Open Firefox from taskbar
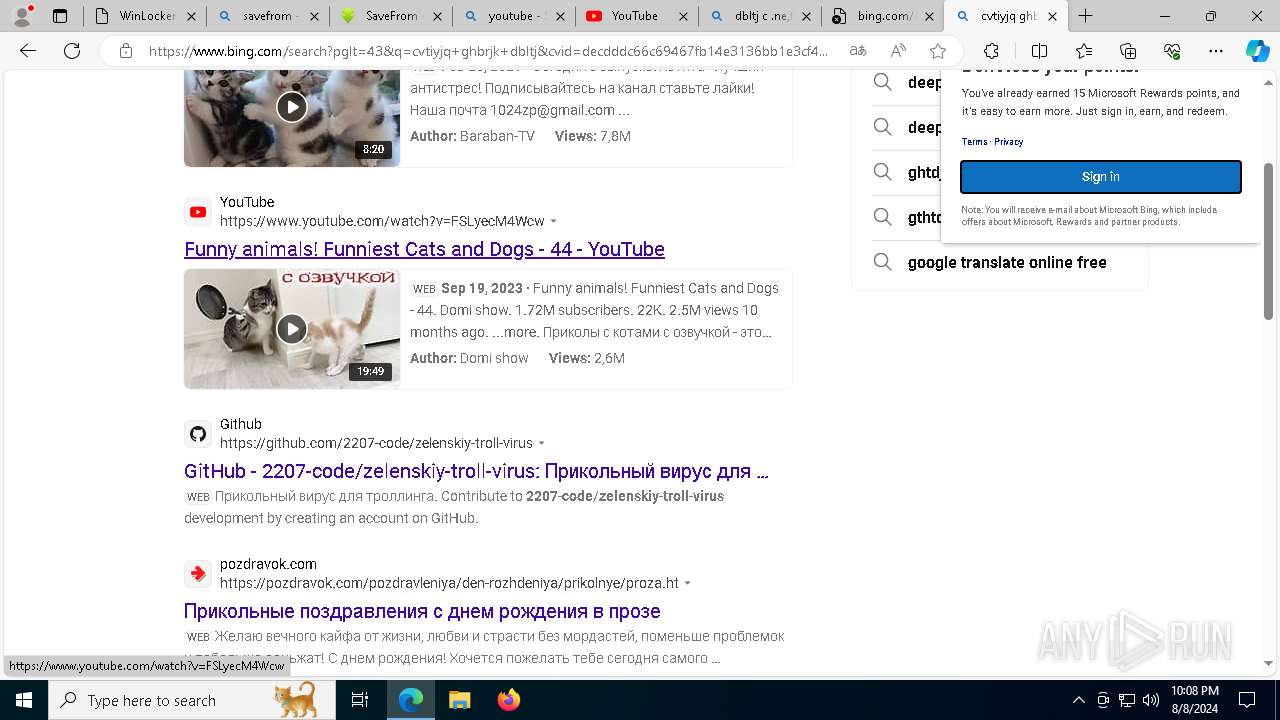The width and height of the screenshot is (1280, 720). coord(508,700)
